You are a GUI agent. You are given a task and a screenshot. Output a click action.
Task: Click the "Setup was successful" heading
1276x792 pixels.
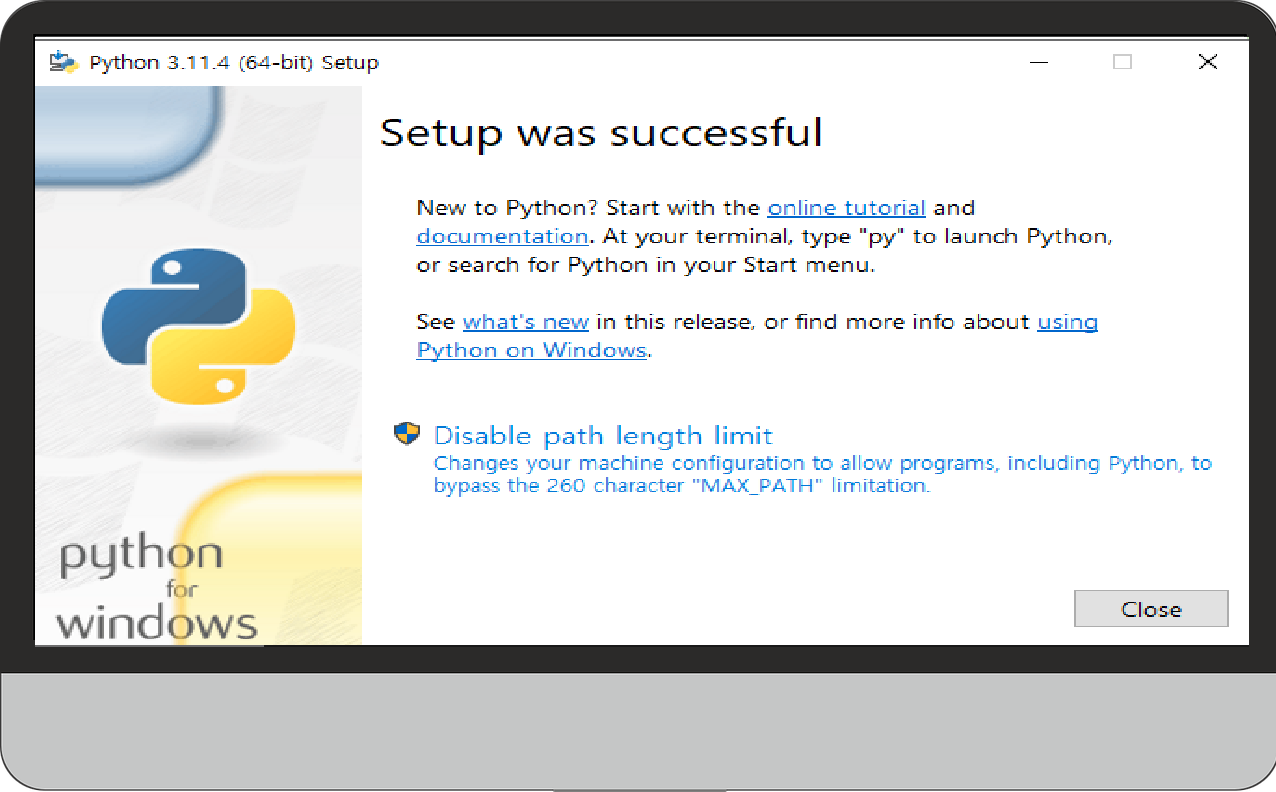coord(601,133)
